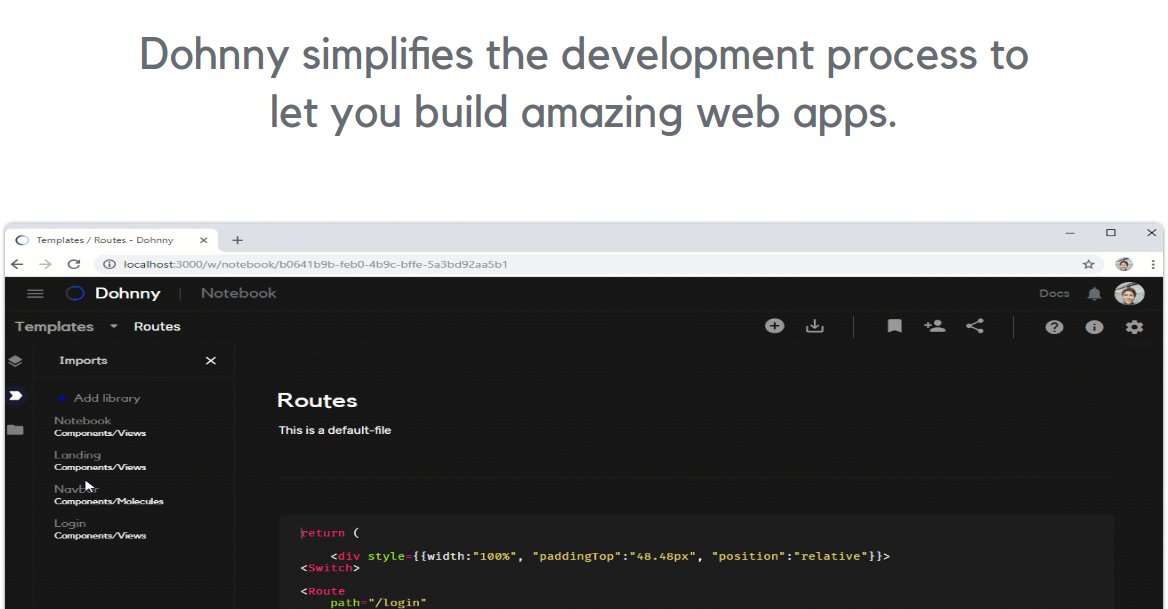Click the bookmark icon in toolbar
The image size is (1168, 609).
pos(895,326)
